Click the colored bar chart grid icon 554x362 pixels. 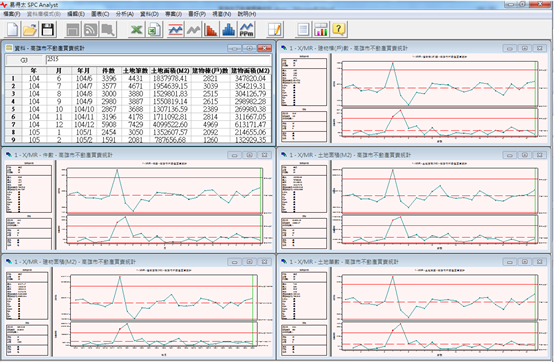coord(321,29)
